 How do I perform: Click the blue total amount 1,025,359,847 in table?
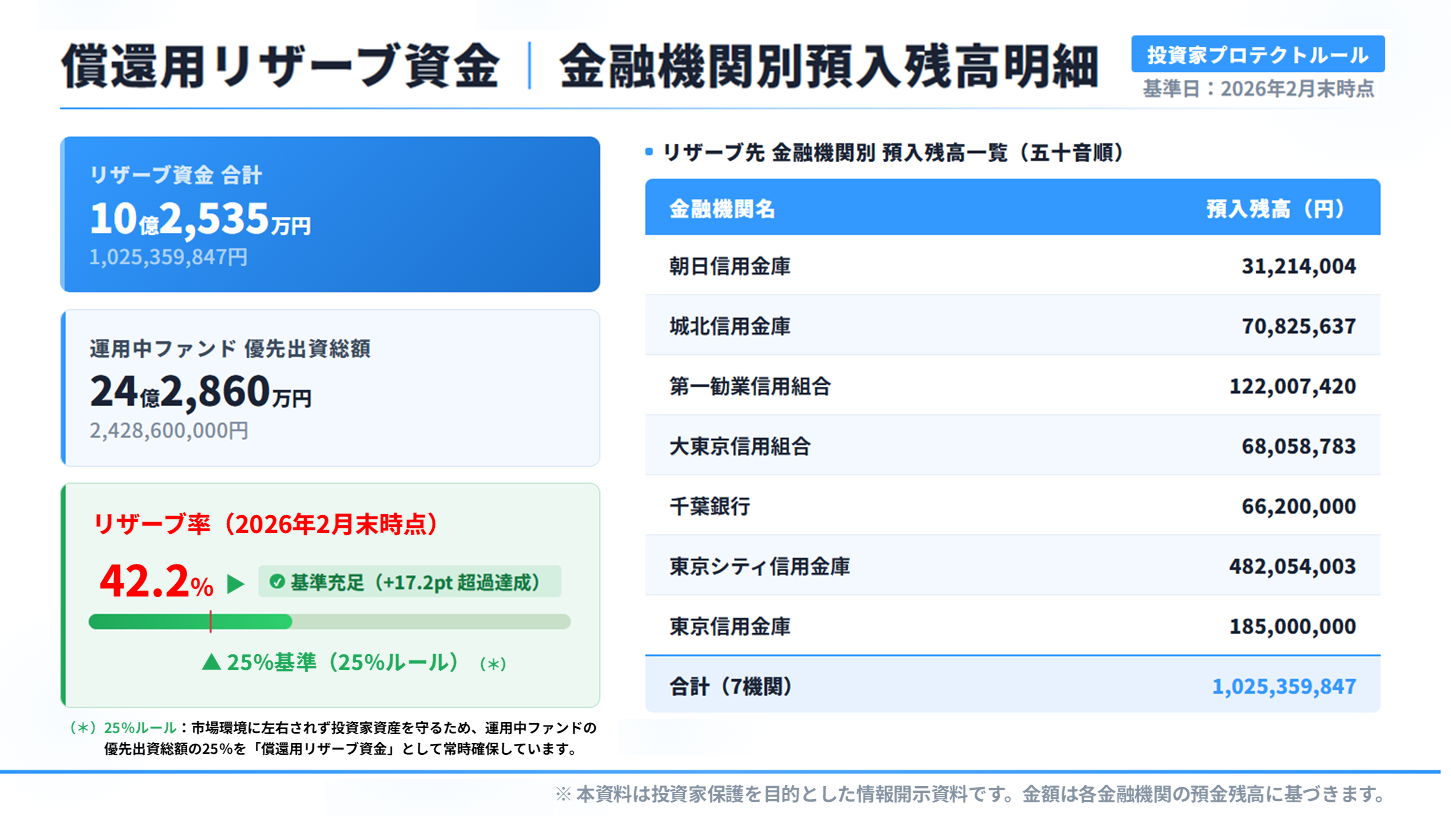(1284, 687)
